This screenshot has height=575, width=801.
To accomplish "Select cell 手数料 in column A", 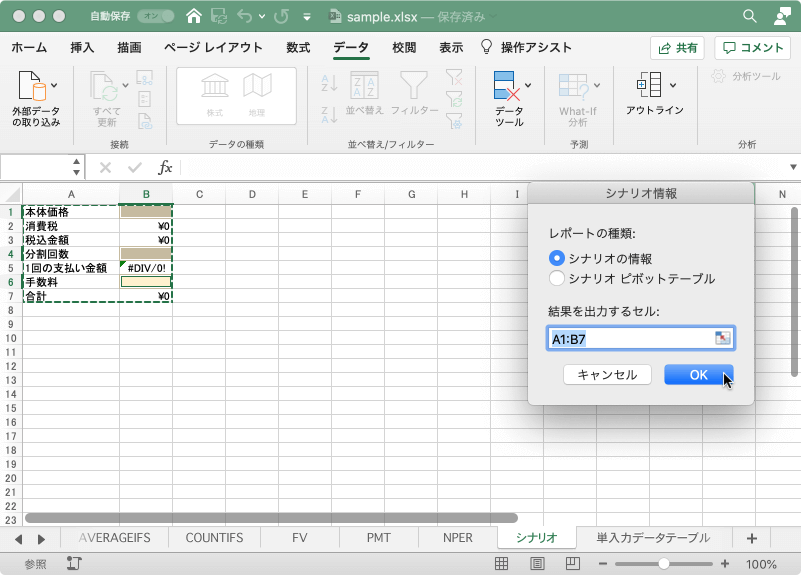I will pyautogui.click(x=71, y=282).
